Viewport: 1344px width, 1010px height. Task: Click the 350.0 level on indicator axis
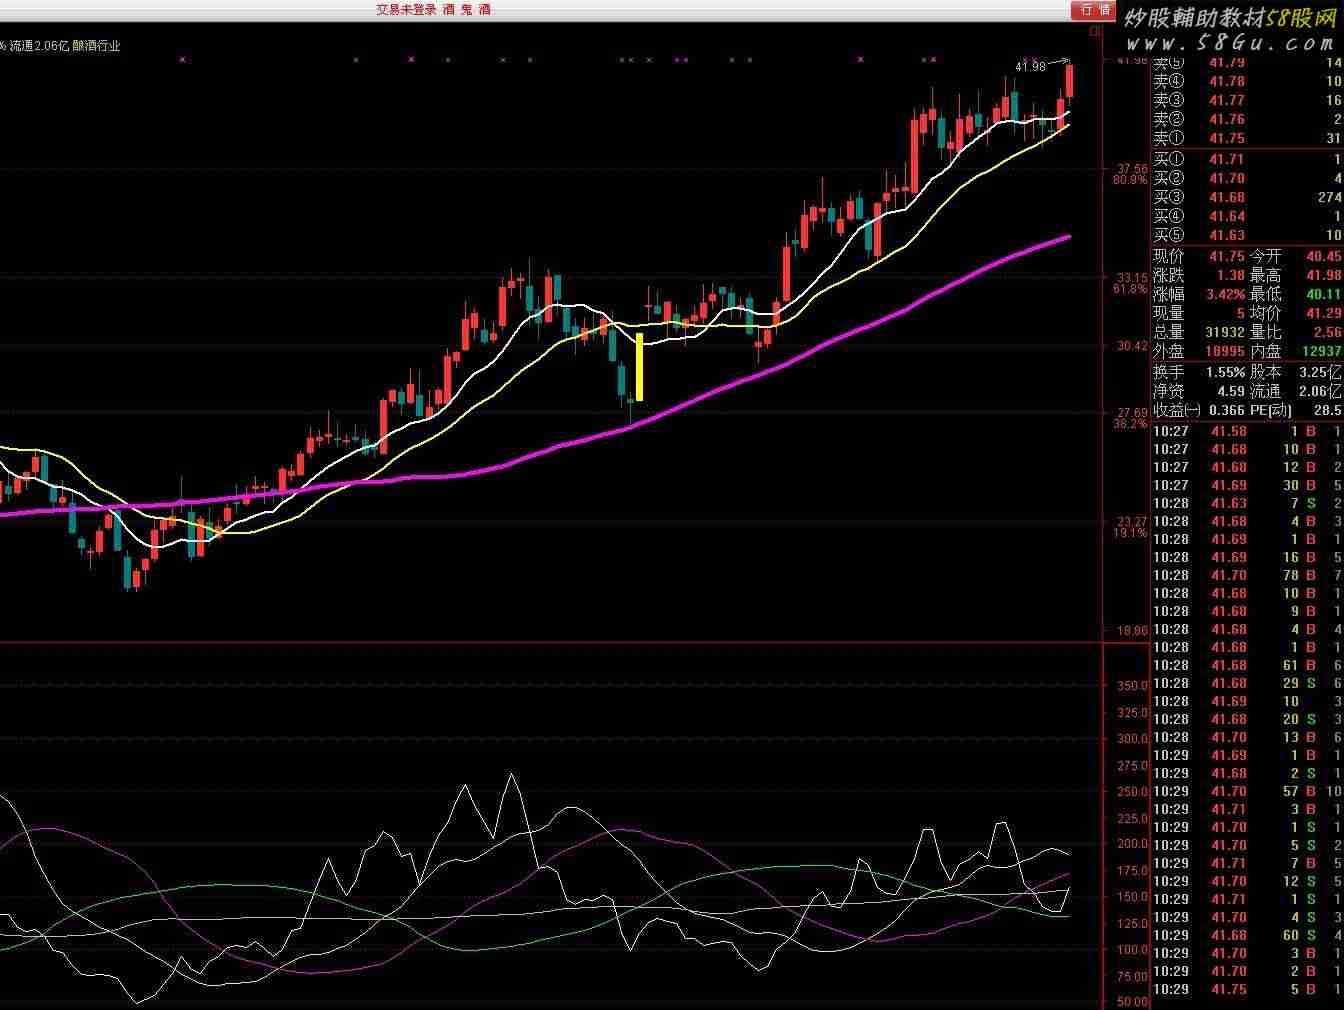[x=1132, y=686]
